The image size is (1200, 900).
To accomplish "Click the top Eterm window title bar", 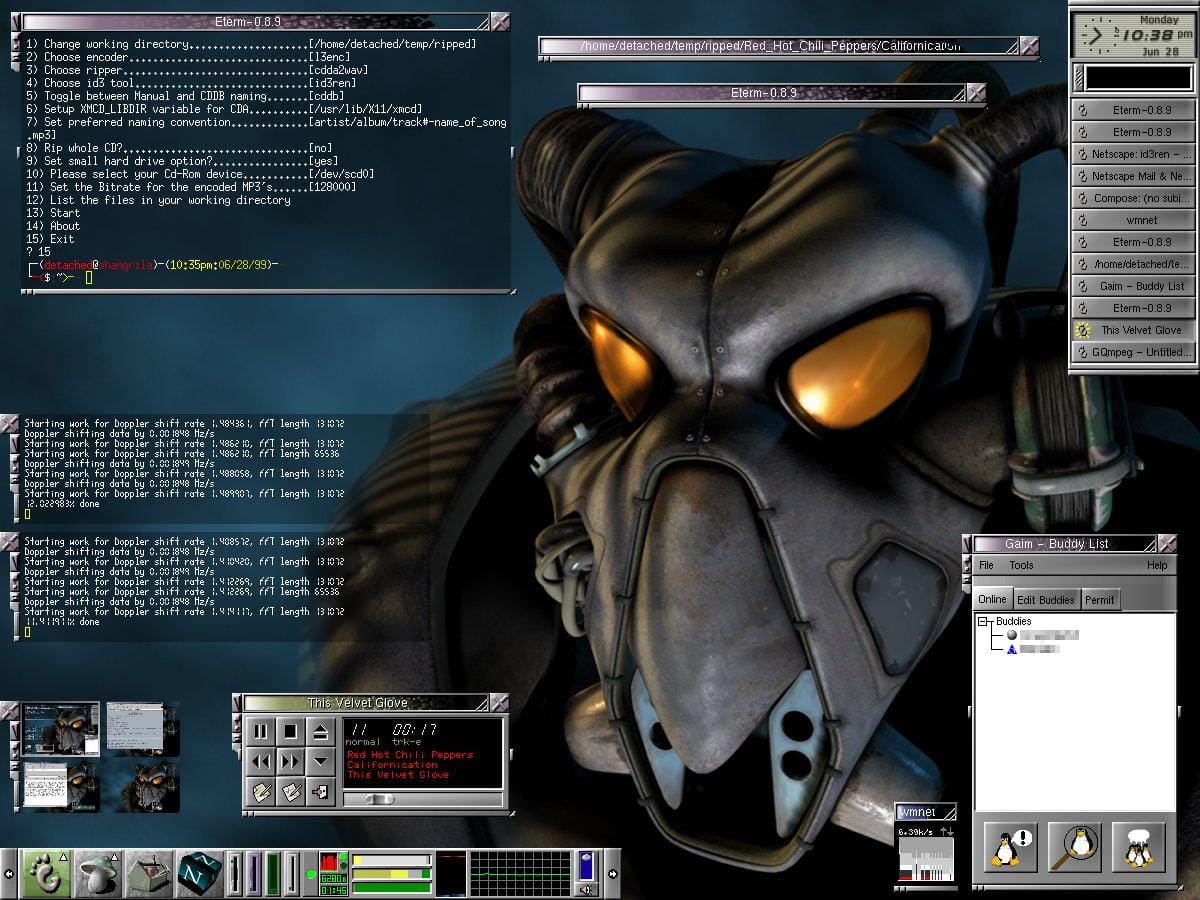I will point(255,21).
